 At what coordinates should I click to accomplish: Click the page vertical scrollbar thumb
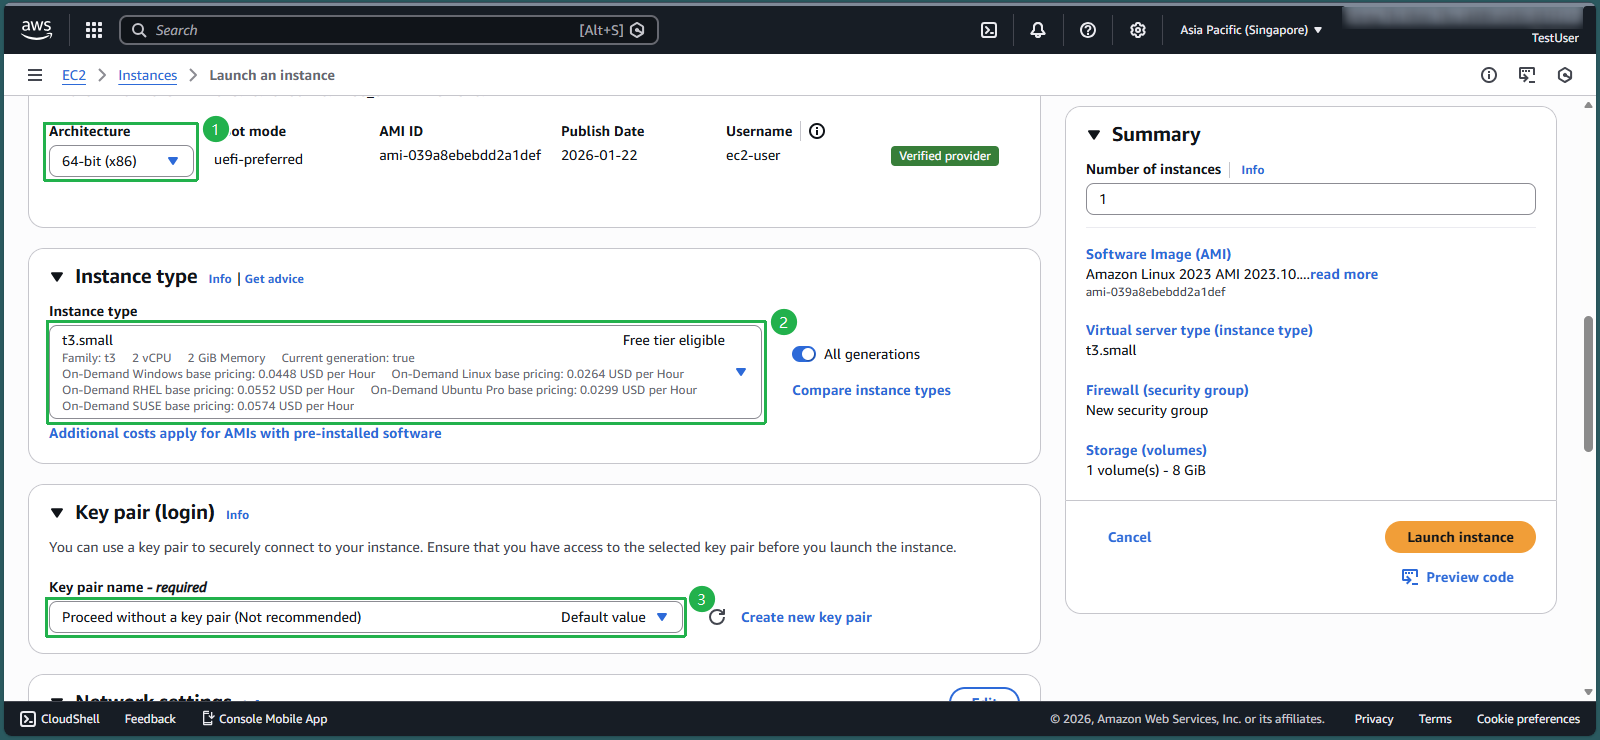click(1588, 384)
